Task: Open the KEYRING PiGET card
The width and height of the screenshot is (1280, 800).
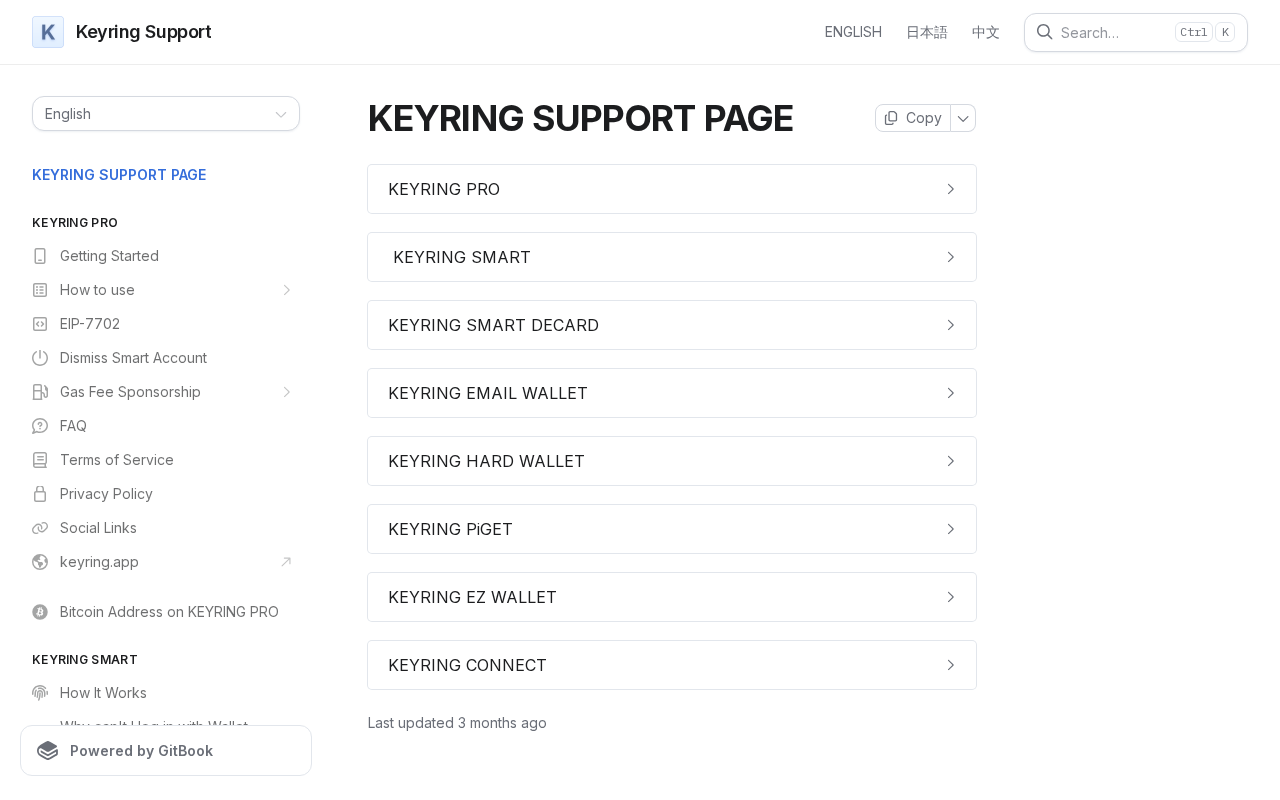Action: pyautogui.click(x=672, y=529)
